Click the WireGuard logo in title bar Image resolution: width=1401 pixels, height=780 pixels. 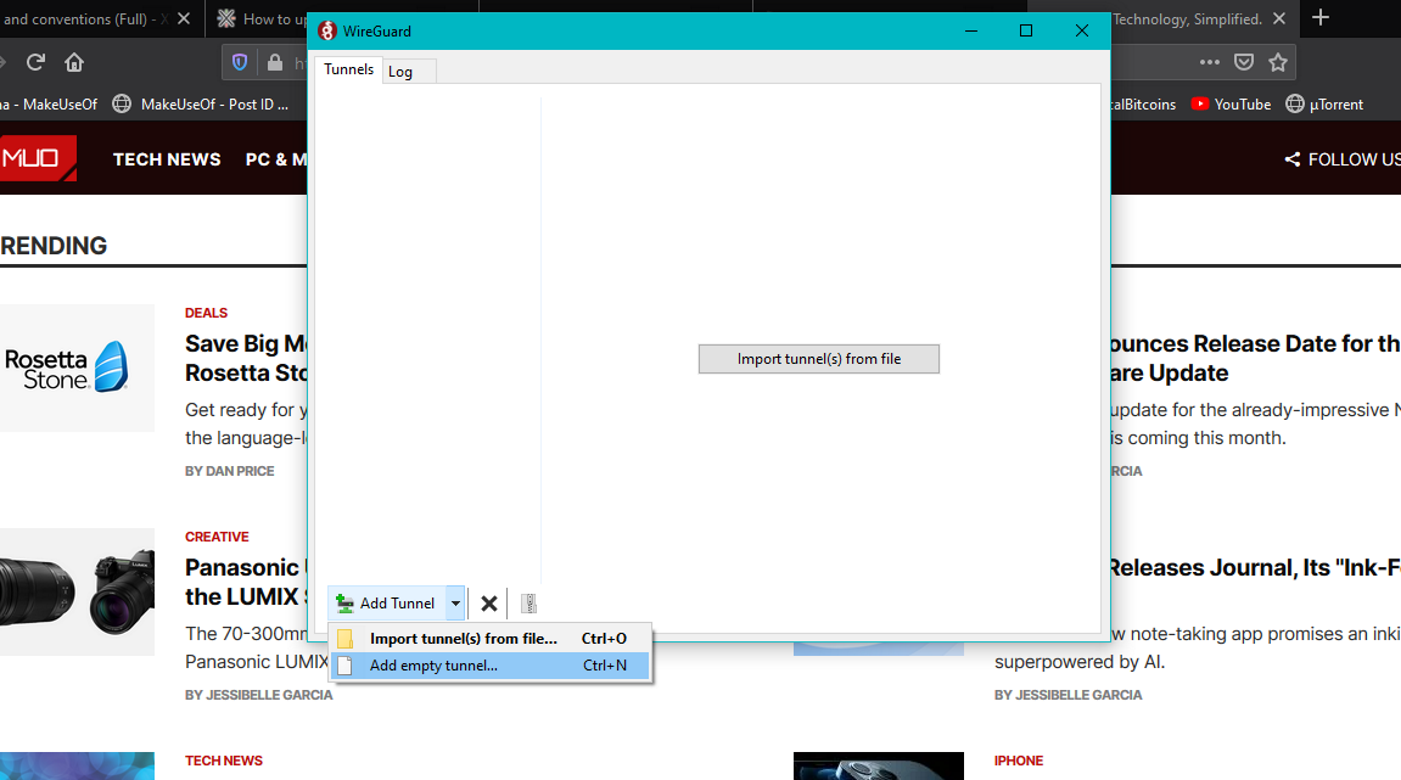[327, 31]
